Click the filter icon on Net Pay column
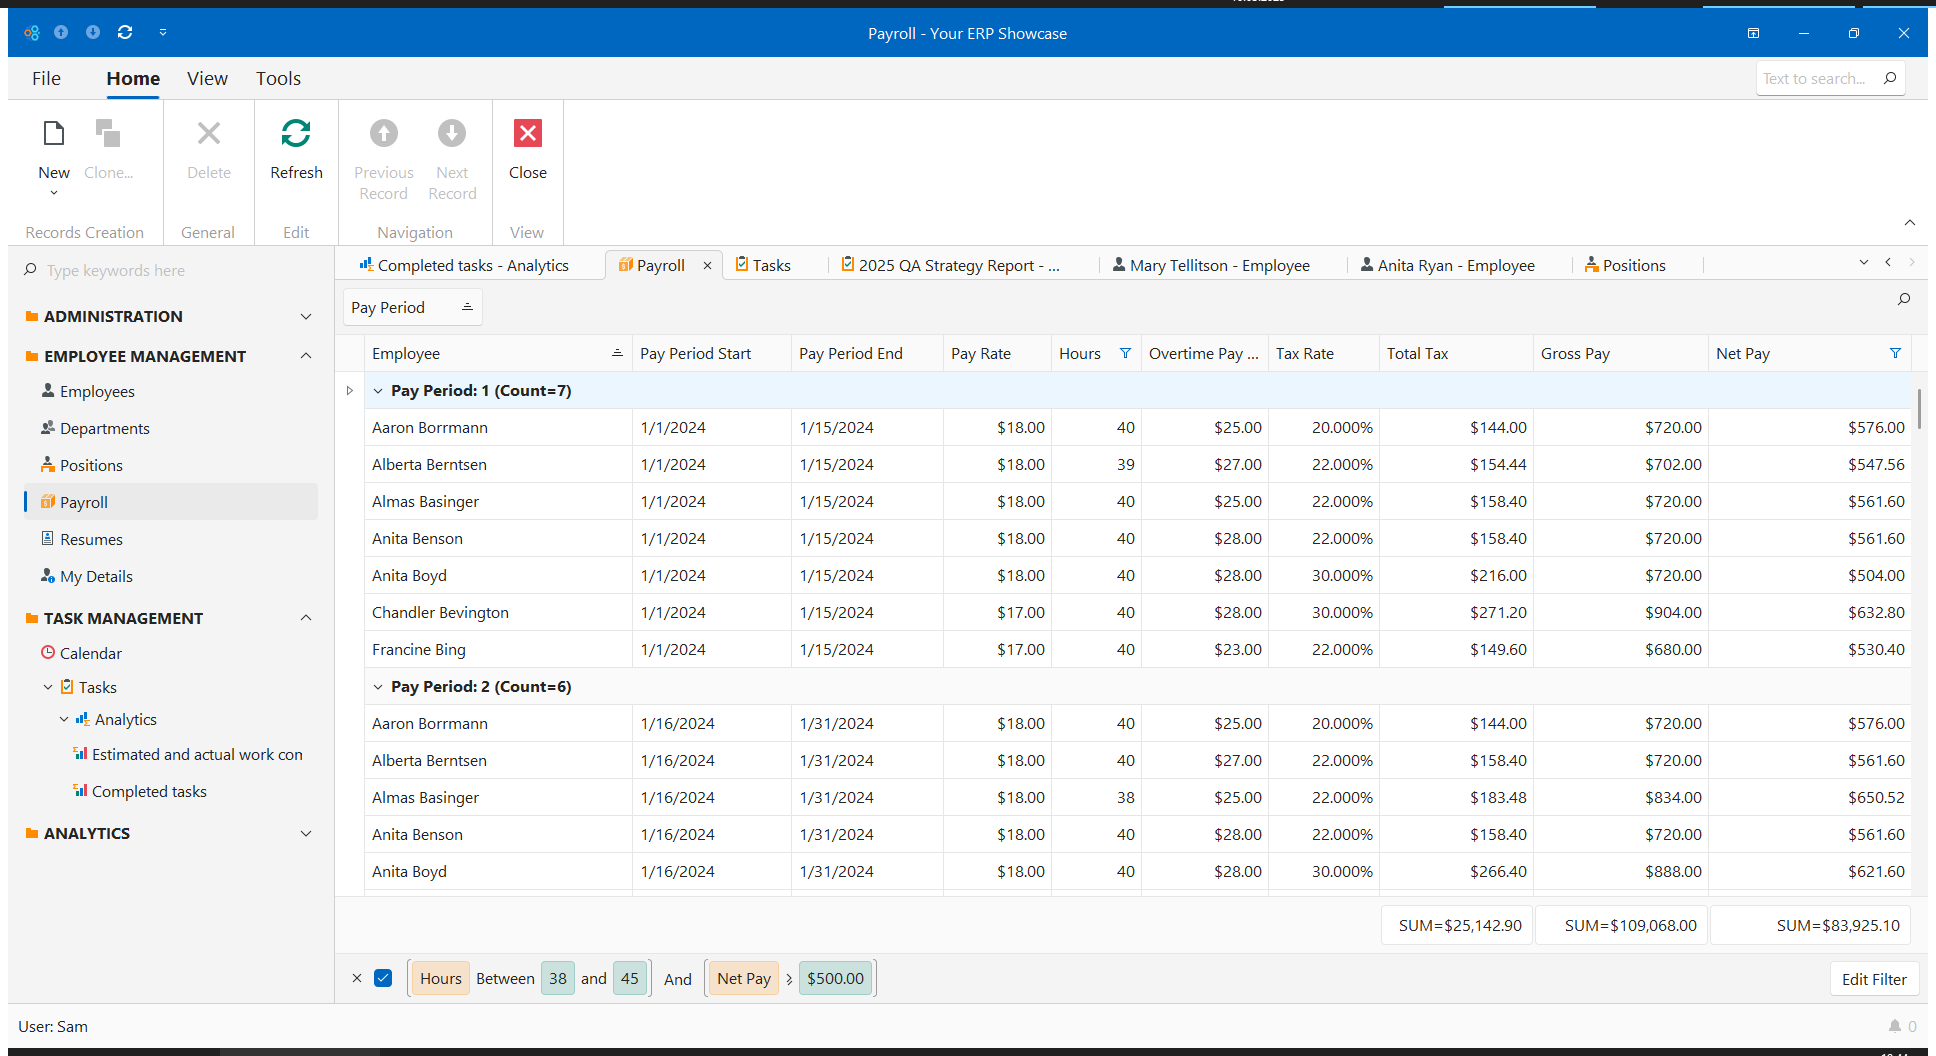Image resolution: width=1936 pixels, height=1056 pixels. point(1894,353)
